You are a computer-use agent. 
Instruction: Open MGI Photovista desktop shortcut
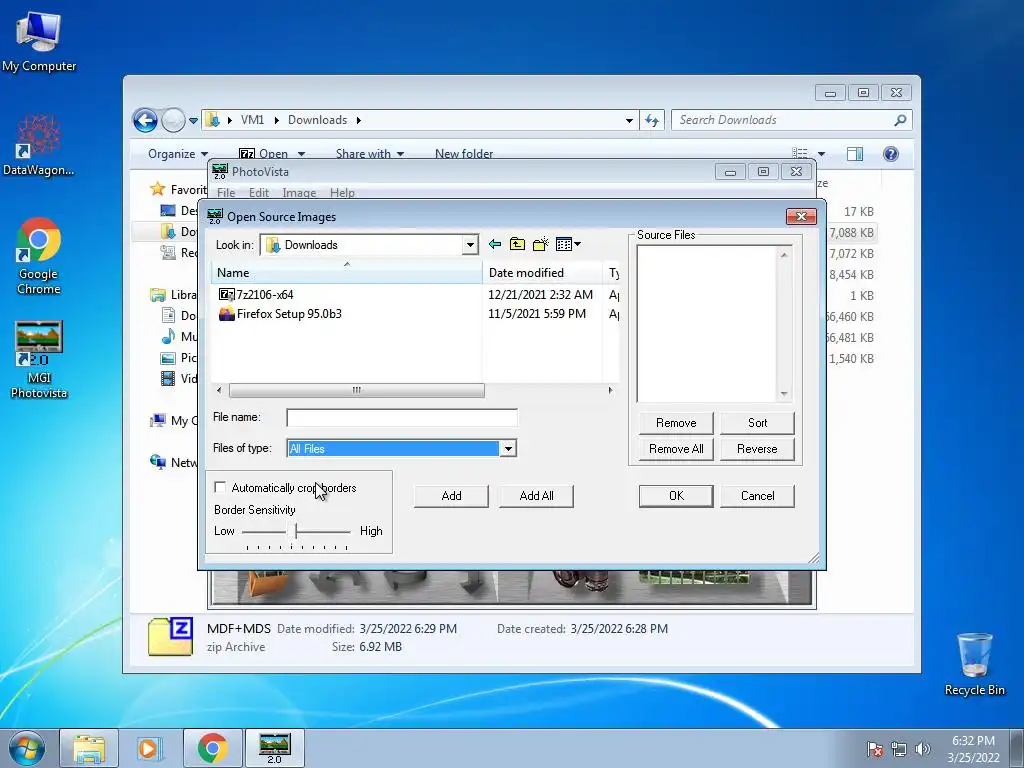tap(39, 360)
